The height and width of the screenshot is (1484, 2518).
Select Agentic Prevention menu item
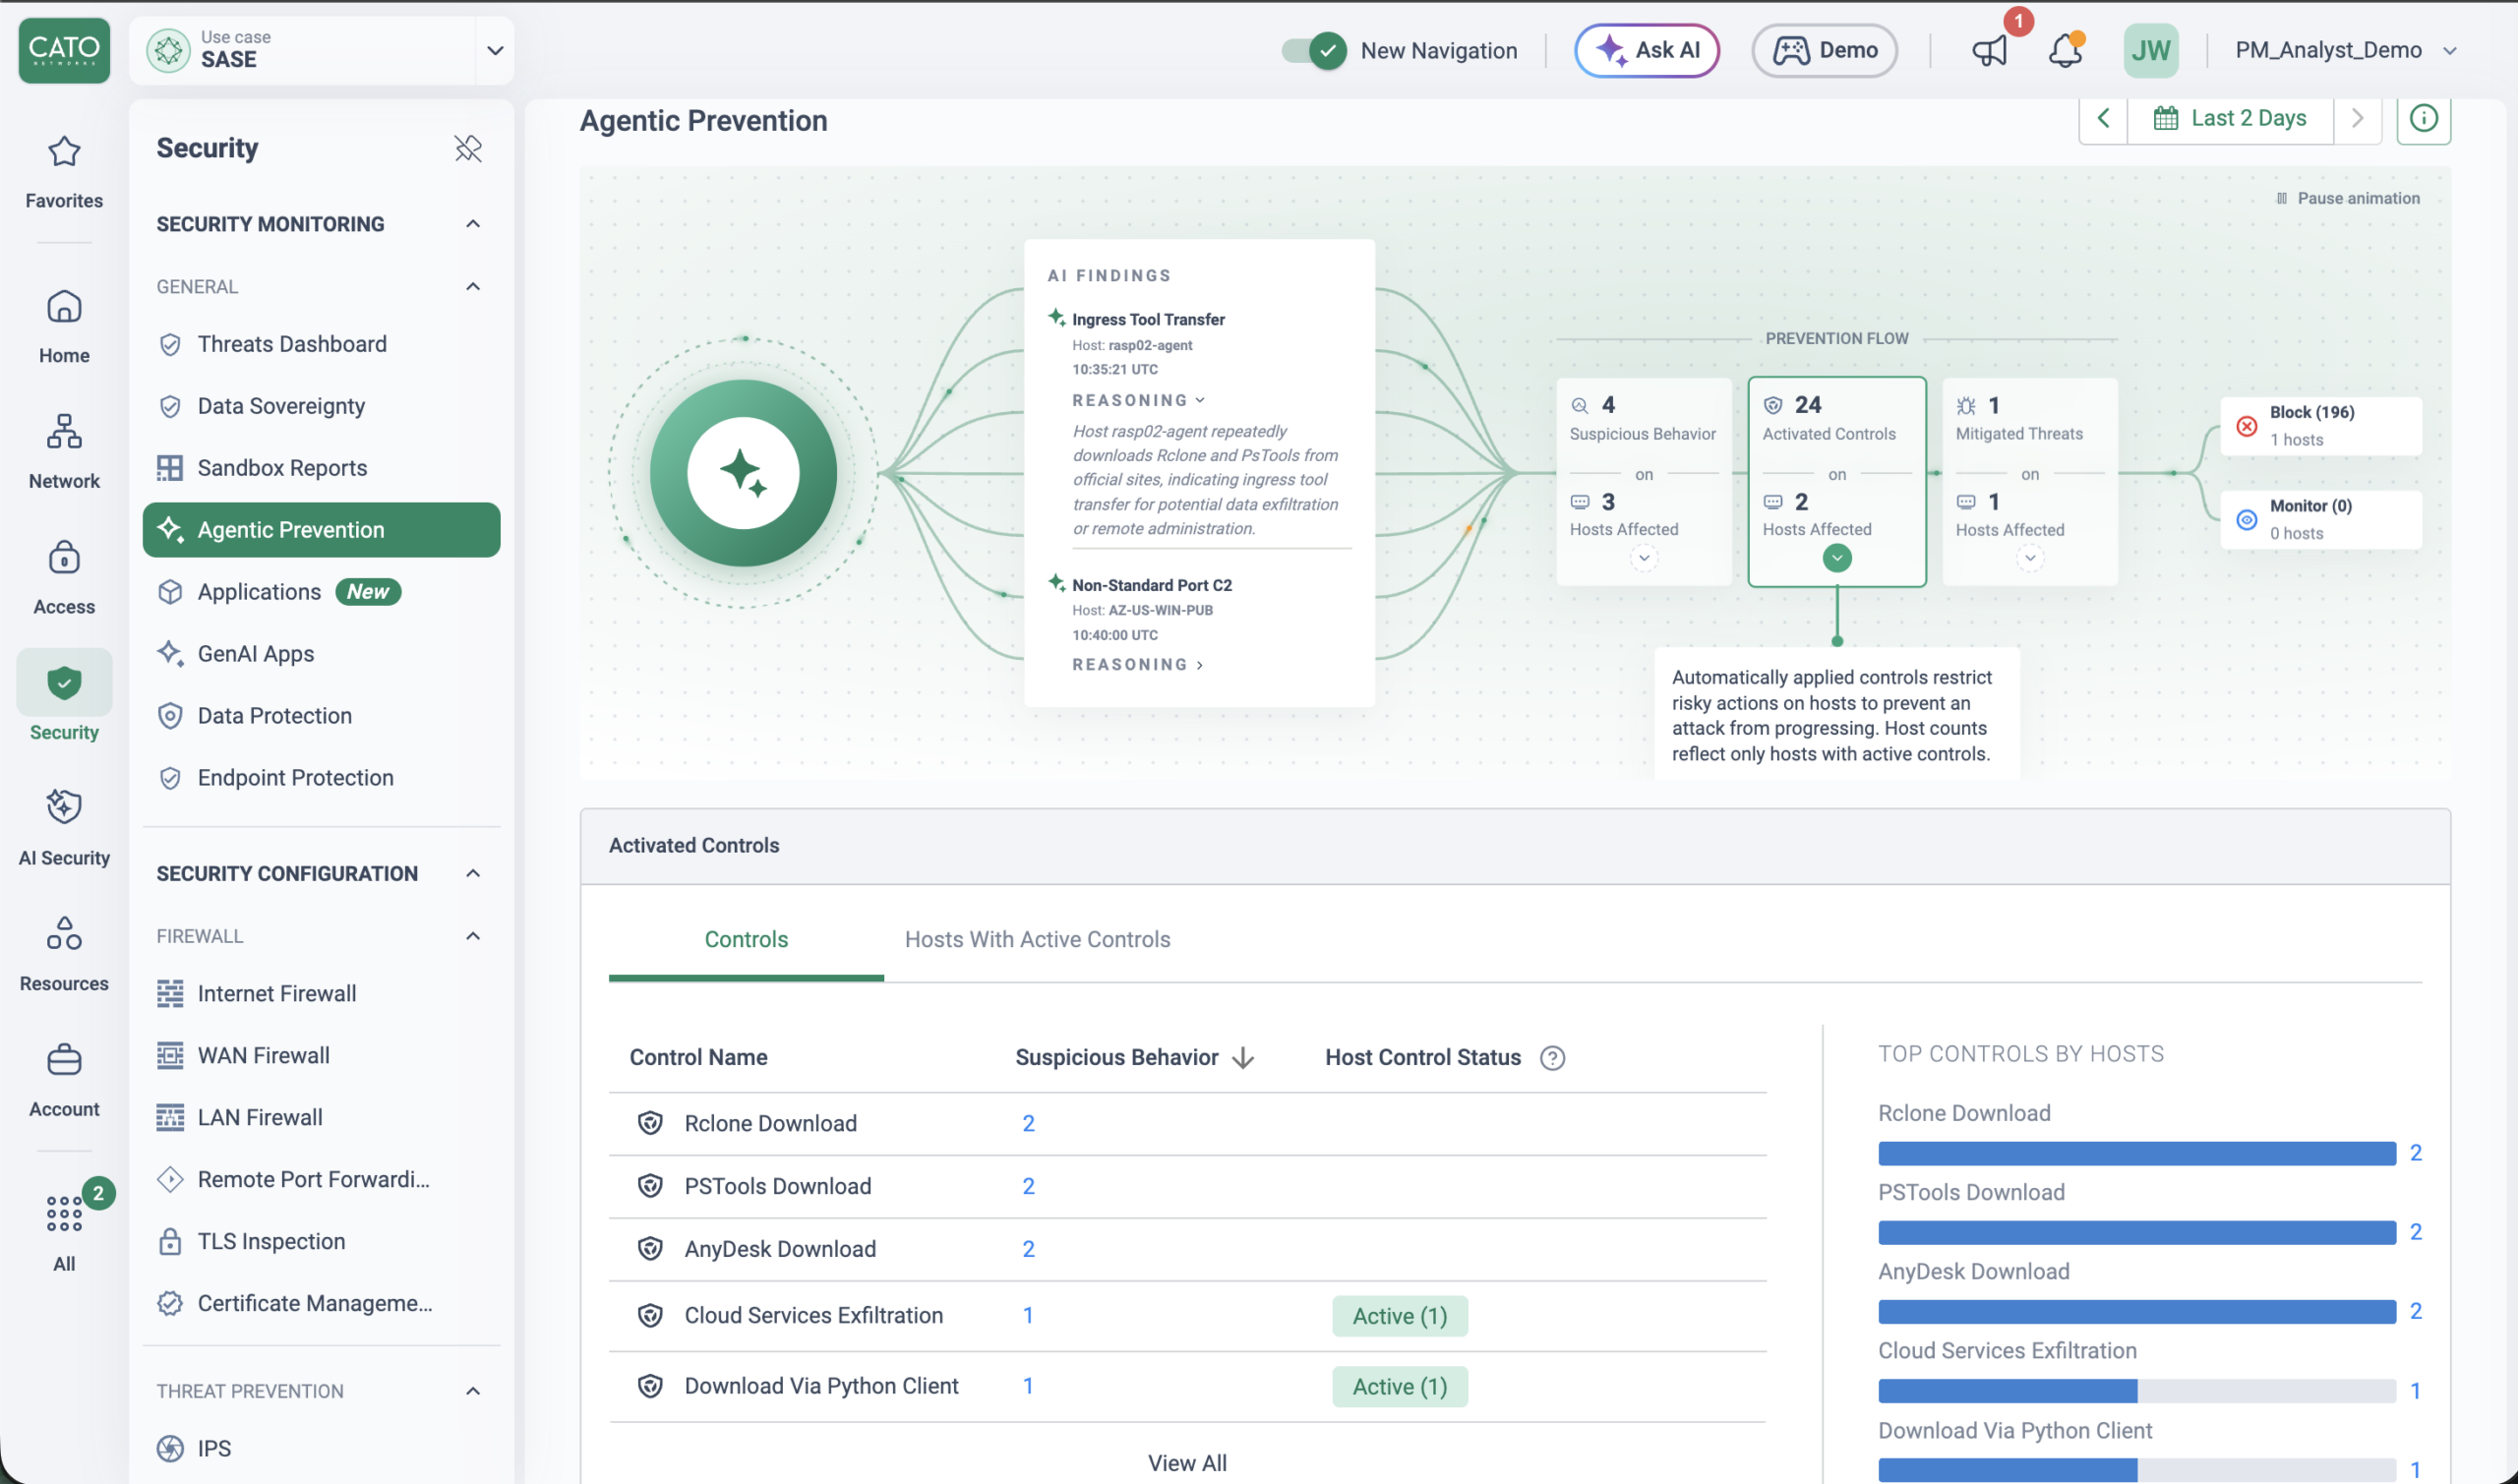(321, 530)
